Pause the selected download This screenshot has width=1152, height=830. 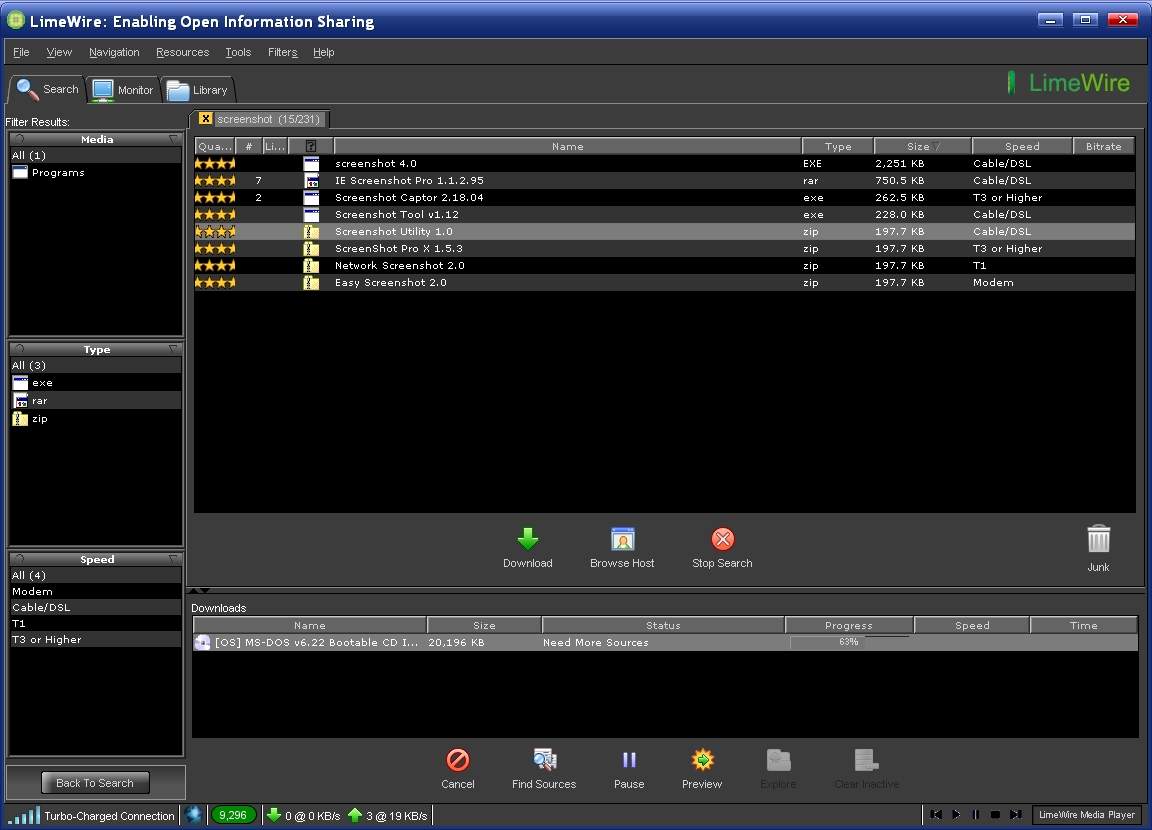coord(629,760)
